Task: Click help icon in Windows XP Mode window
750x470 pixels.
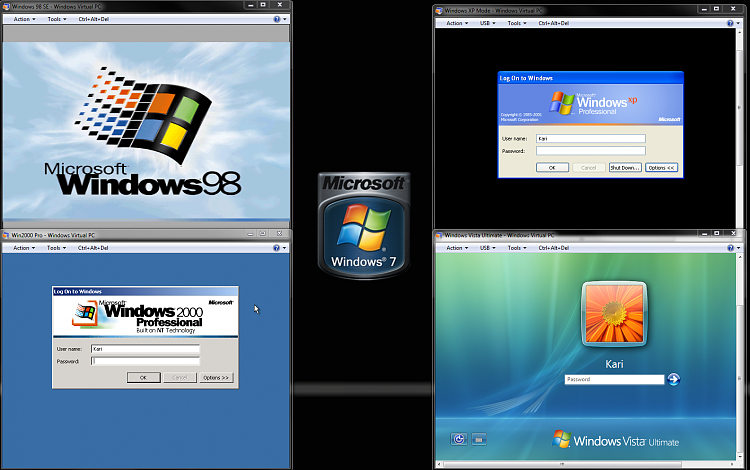Action: (x=730, y=23)
